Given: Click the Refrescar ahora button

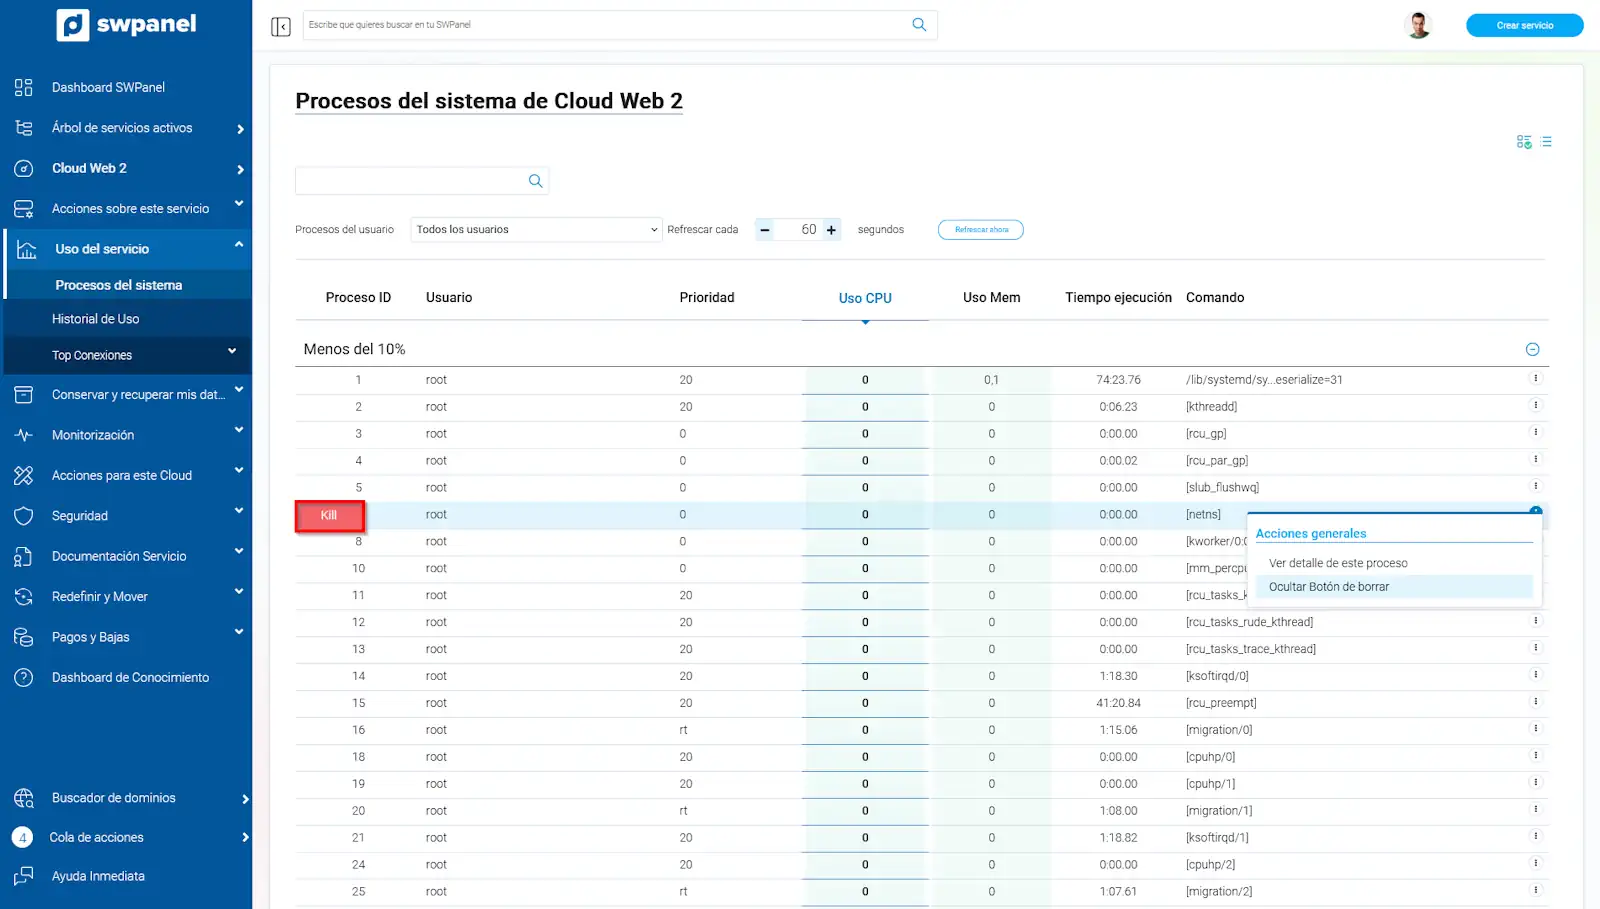Looking at the screenshot, I should [981, 230].
